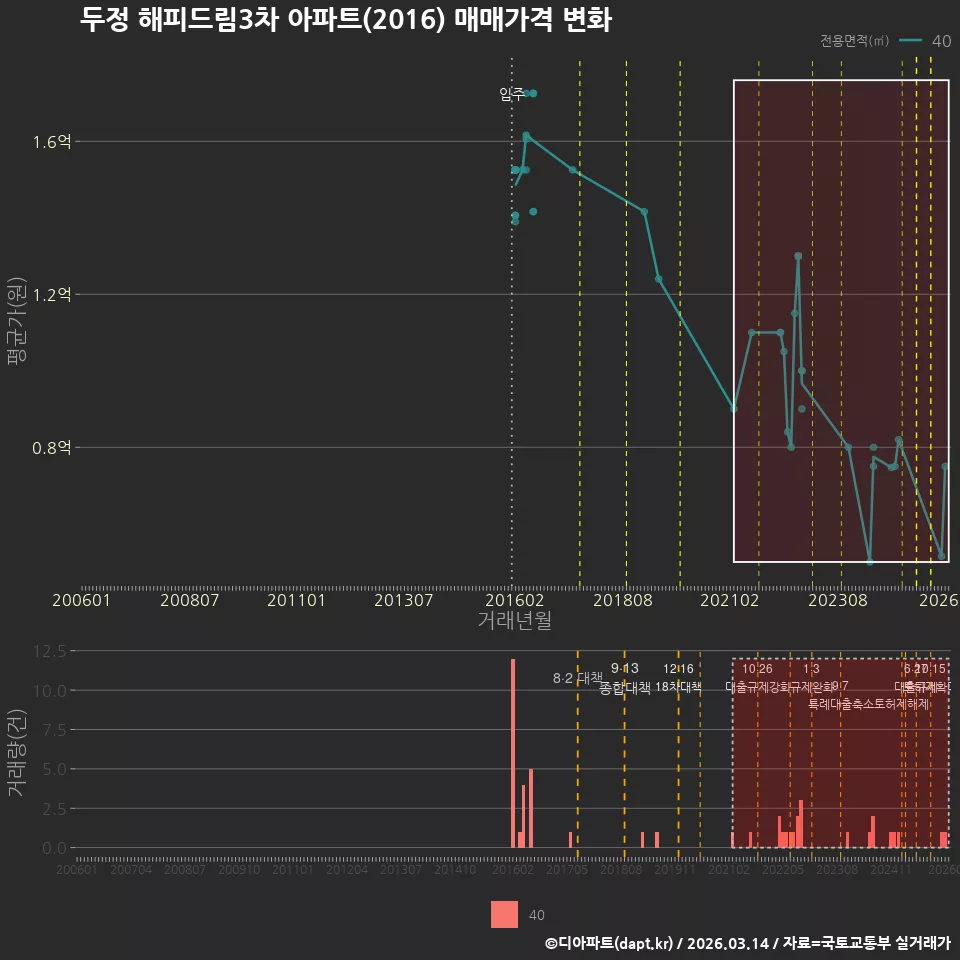Click the 12.5 volume axis label
The height and width of the screenshot is (960, 960).
click(50, 651)
